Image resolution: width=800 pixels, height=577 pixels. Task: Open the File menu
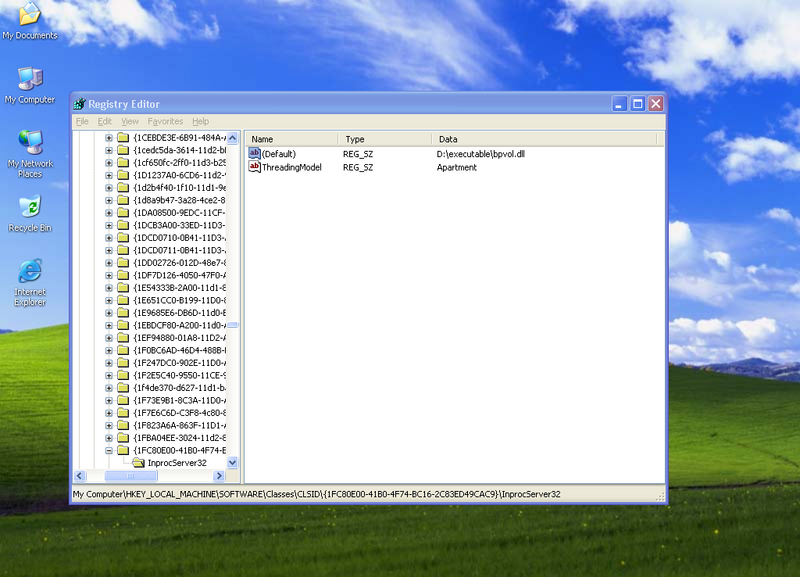tap(82, 121)
